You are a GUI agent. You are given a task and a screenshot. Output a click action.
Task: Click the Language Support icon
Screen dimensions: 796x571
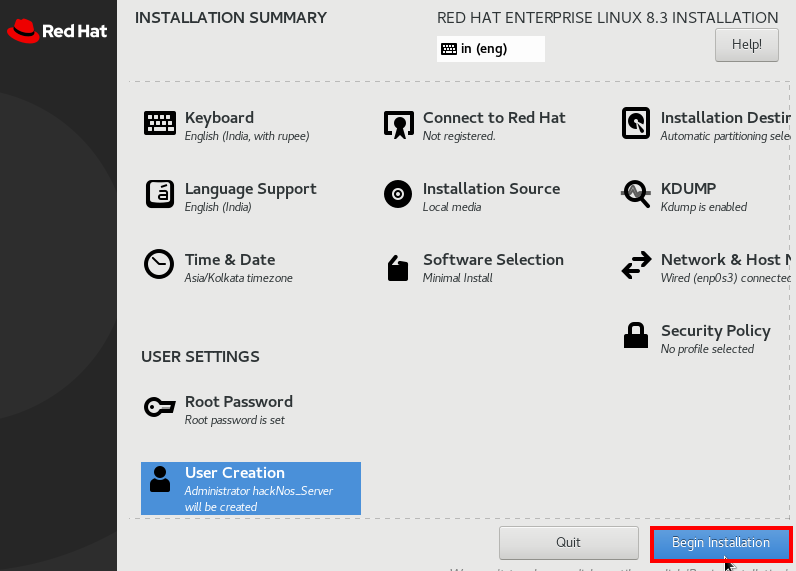click(x=160, y=194)
